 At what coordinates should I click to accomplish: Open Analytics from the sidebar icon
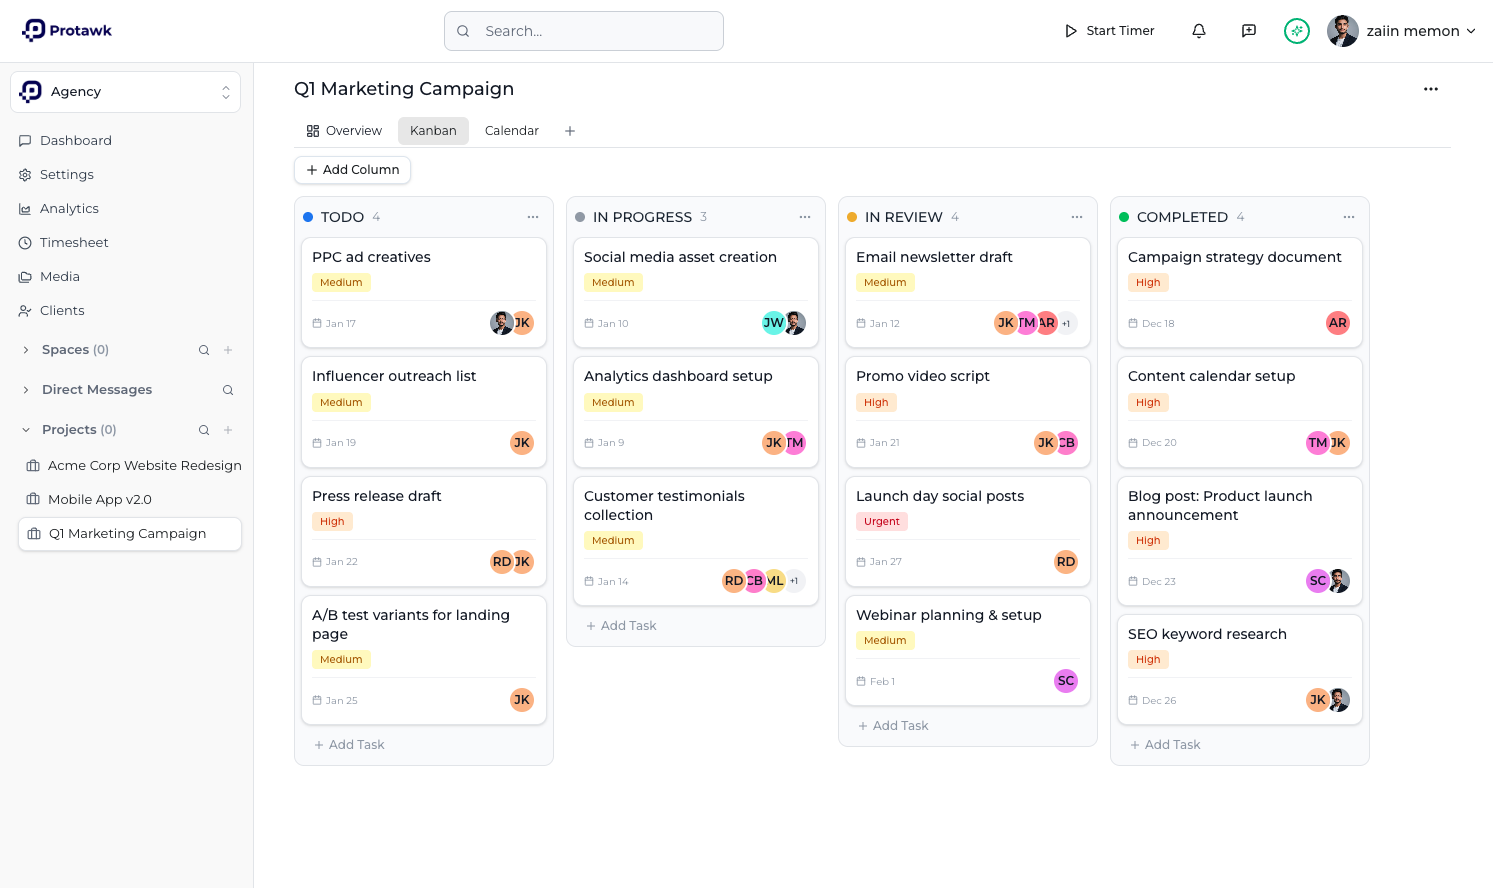(x=24, y=208)
